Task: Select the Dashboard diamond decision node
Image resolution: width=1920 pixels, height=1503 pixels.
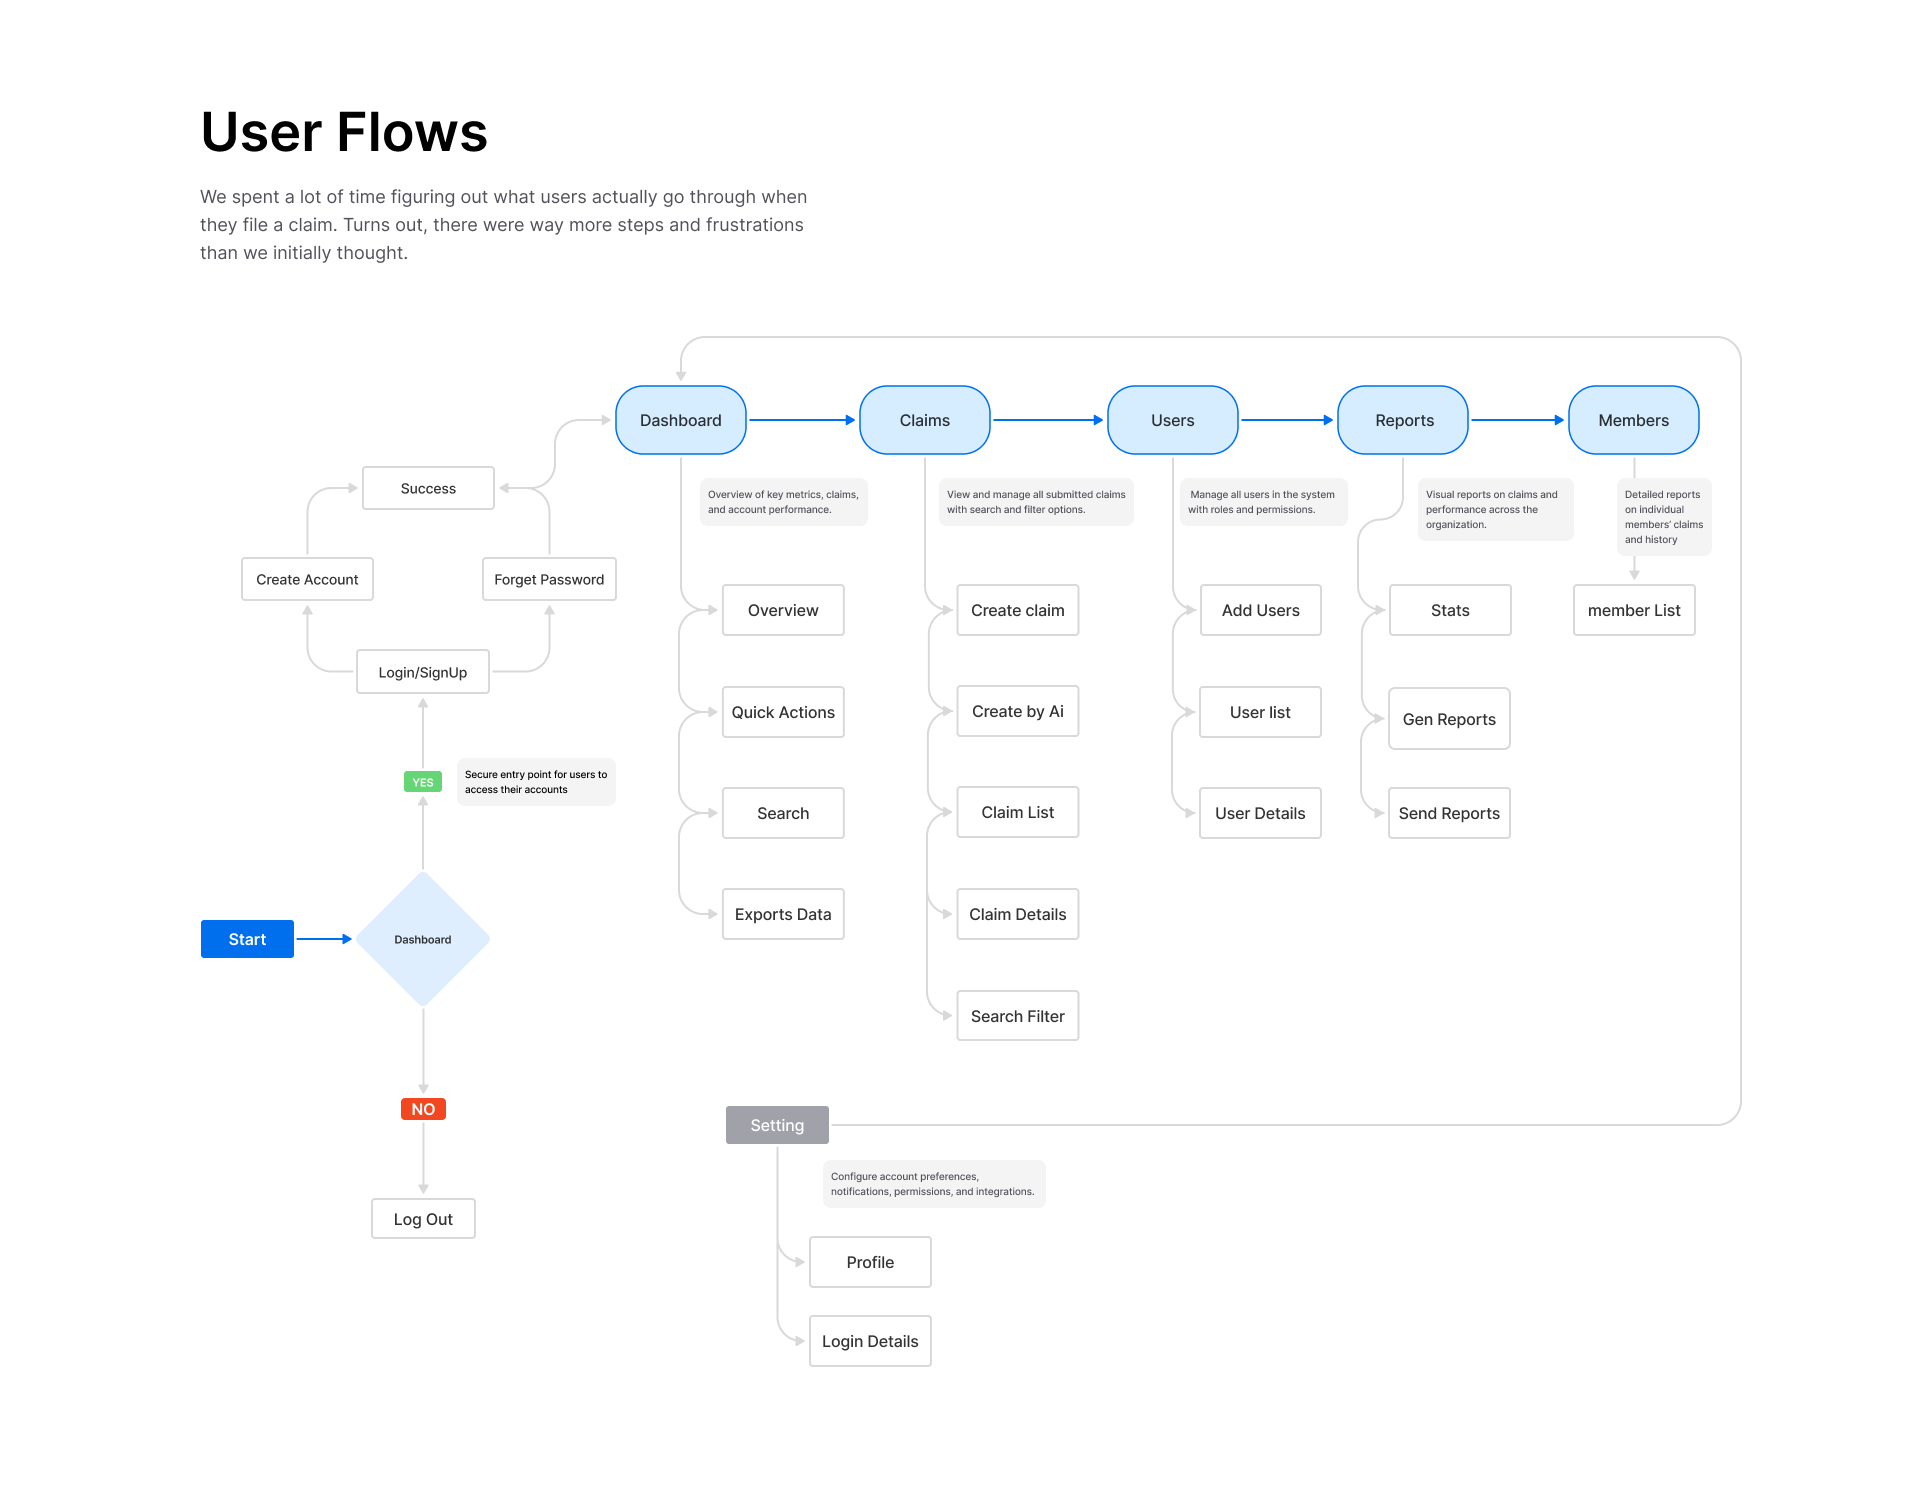Action: [x=423, y=939]
